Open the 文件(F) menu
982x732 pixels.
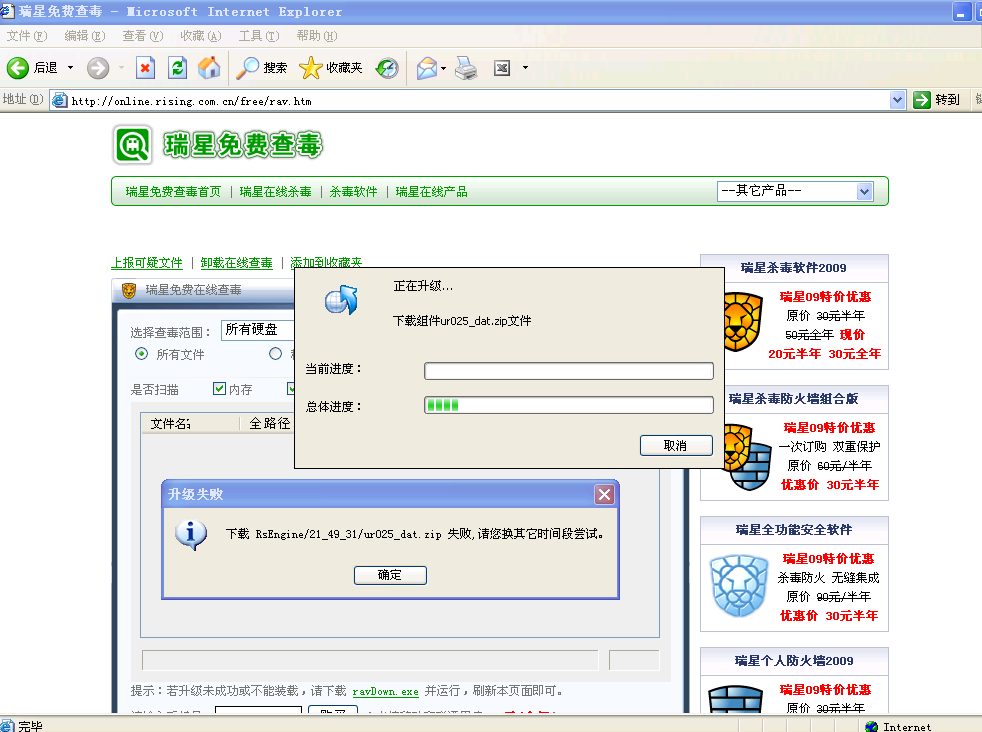(x=27, y=36)
